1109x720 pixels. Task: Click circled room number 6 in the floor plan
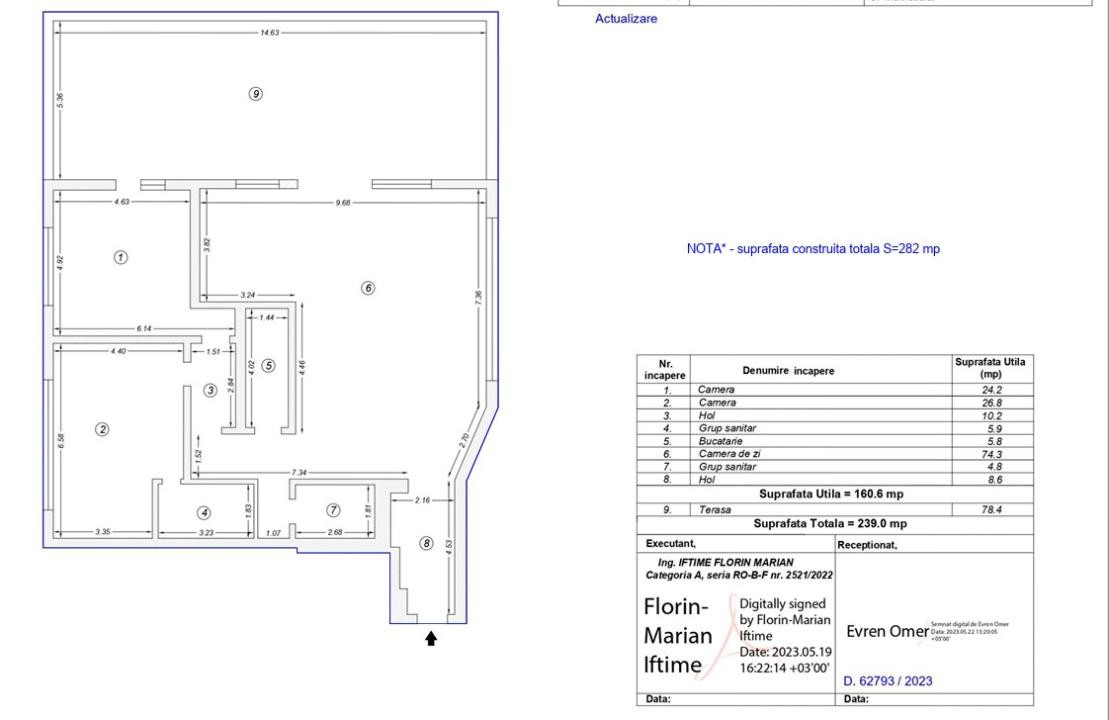[x=368, y=288]
